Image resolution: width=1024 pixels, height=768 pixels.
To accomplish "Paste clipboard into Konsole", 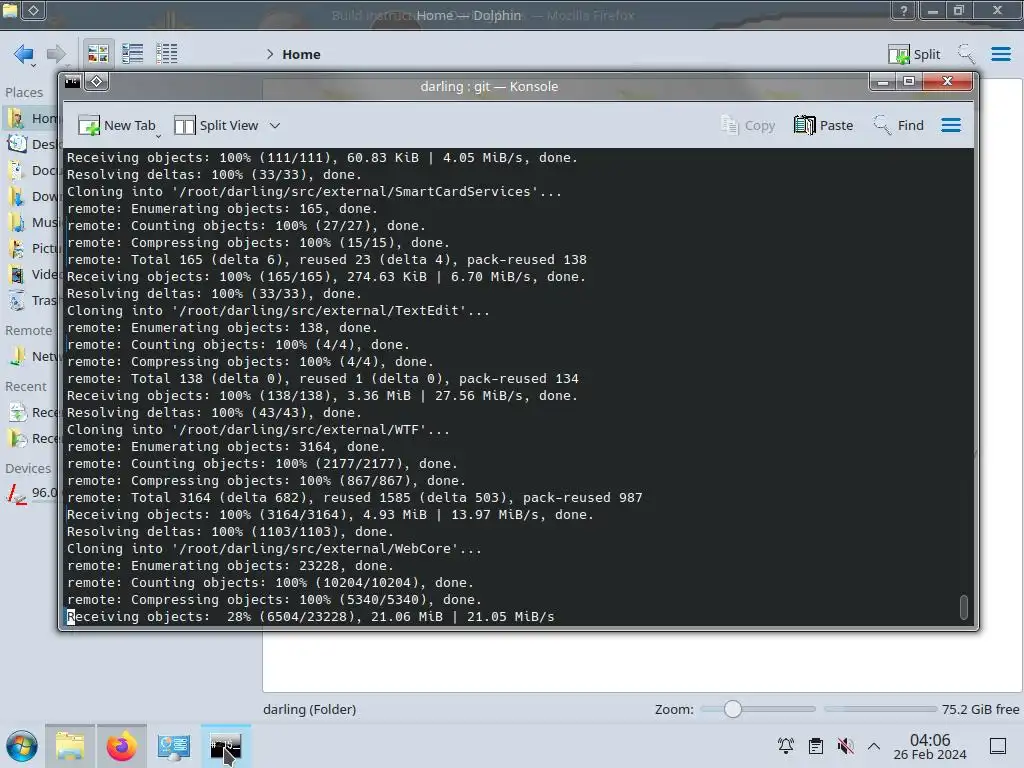I will (824, 125).
